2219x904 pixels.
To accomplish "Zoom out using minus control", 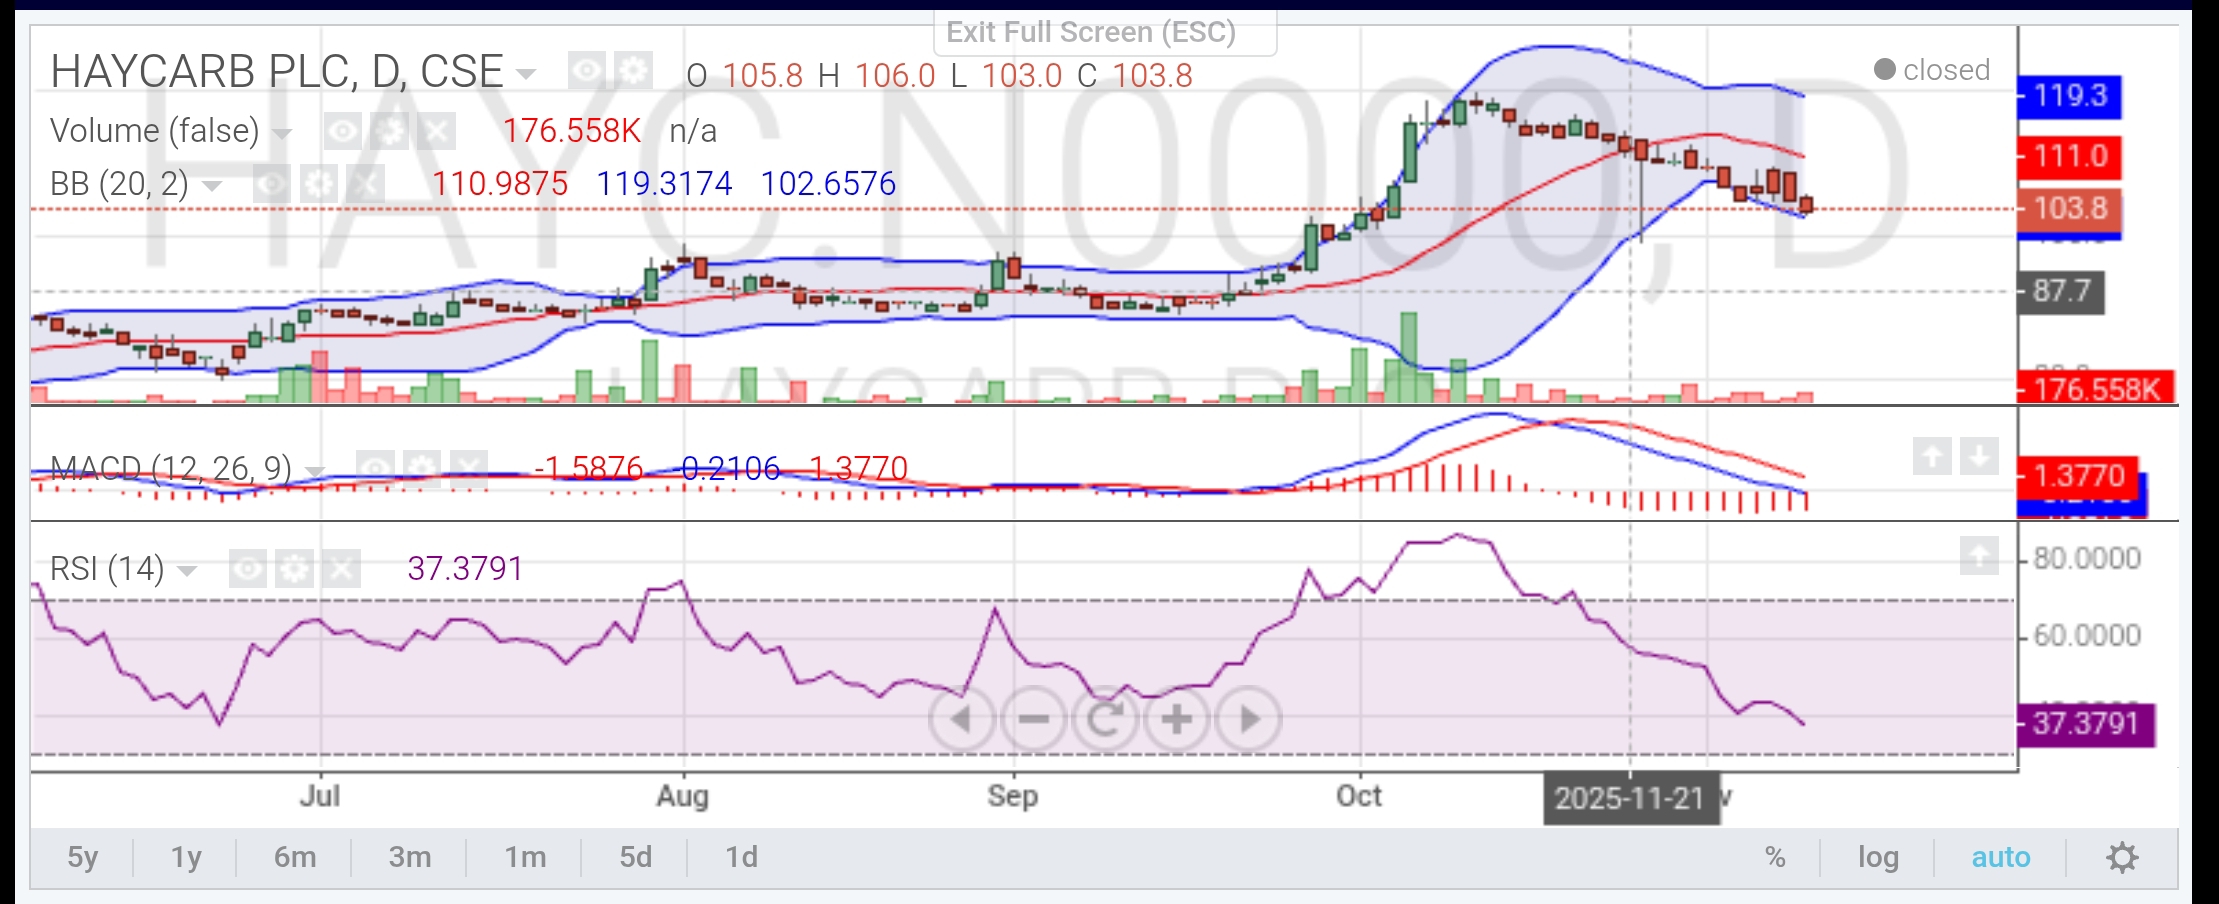I will [1033, 718].
